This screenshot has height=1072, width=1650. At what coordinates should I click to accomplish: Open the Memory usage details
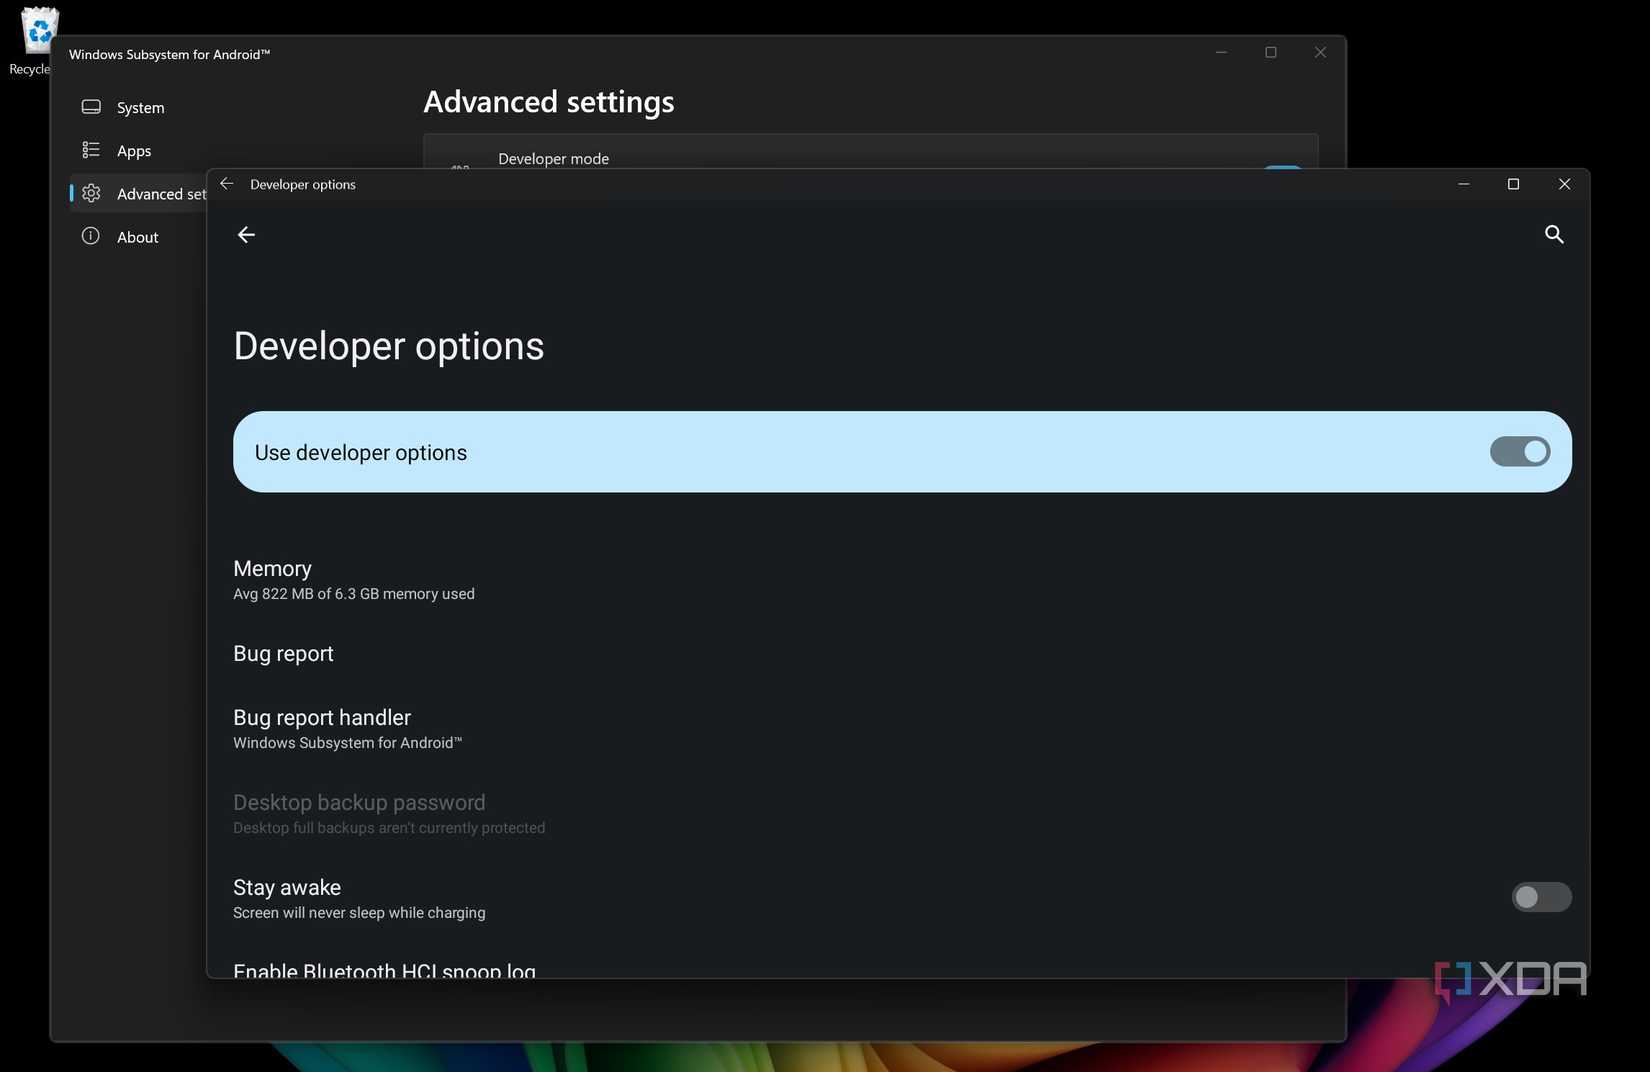[x=353, y=579]
